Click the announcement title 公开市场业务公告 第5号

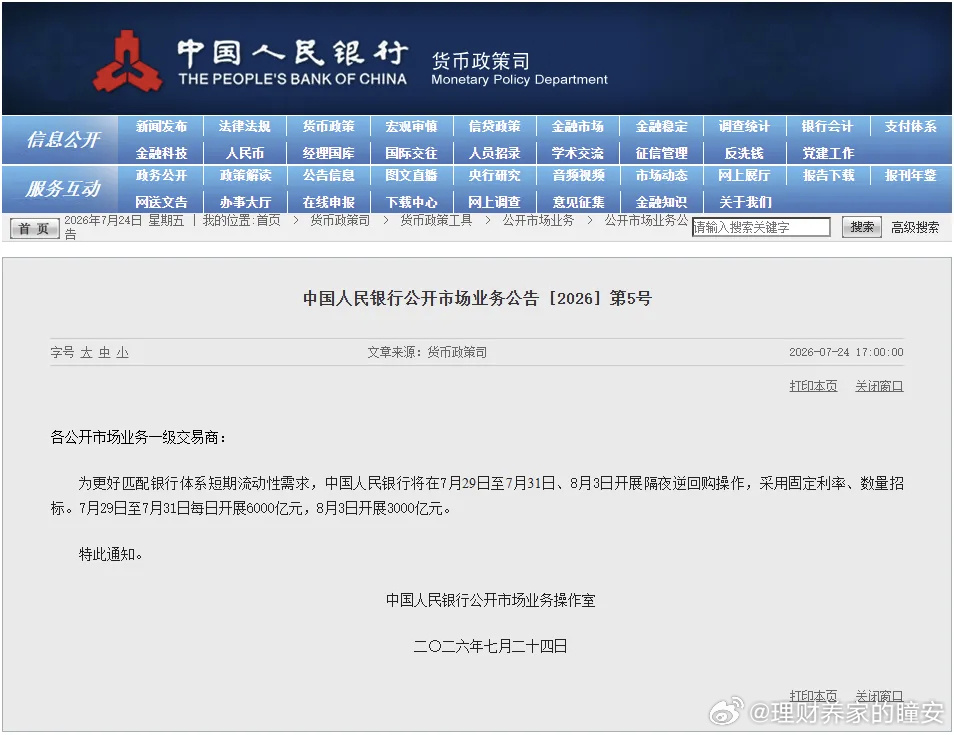[477, 298]
